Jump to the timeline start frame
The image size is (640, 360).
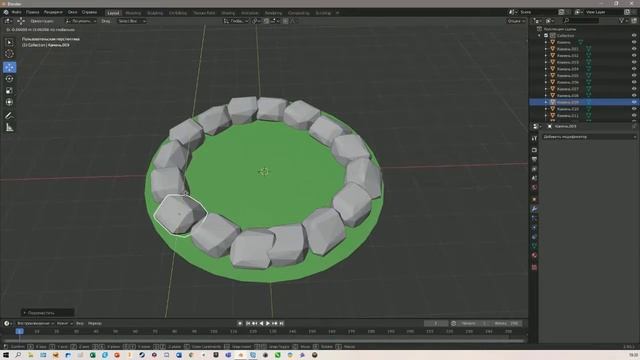pyautogui.click(x=248, y=323)
